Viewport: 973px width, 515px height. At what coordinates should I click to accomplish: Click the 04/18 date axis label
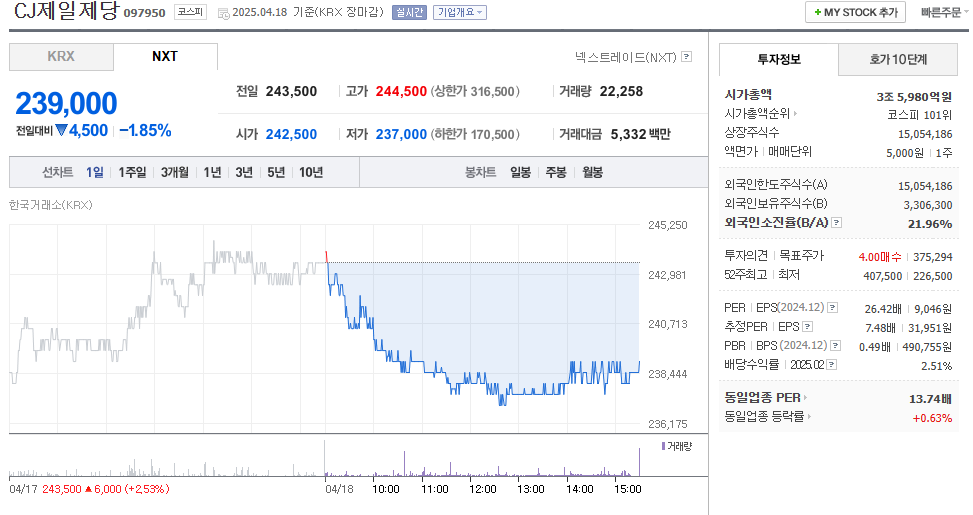[339, 489]
